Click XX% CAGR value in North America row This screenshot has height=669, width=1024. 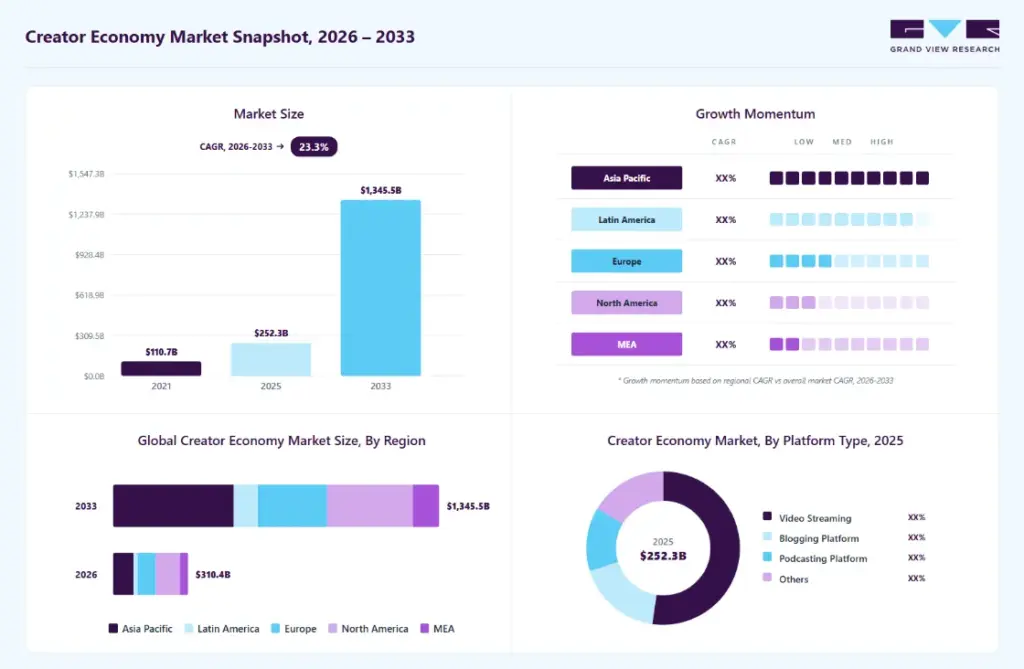pyautogui.click(x=726, y=302)
